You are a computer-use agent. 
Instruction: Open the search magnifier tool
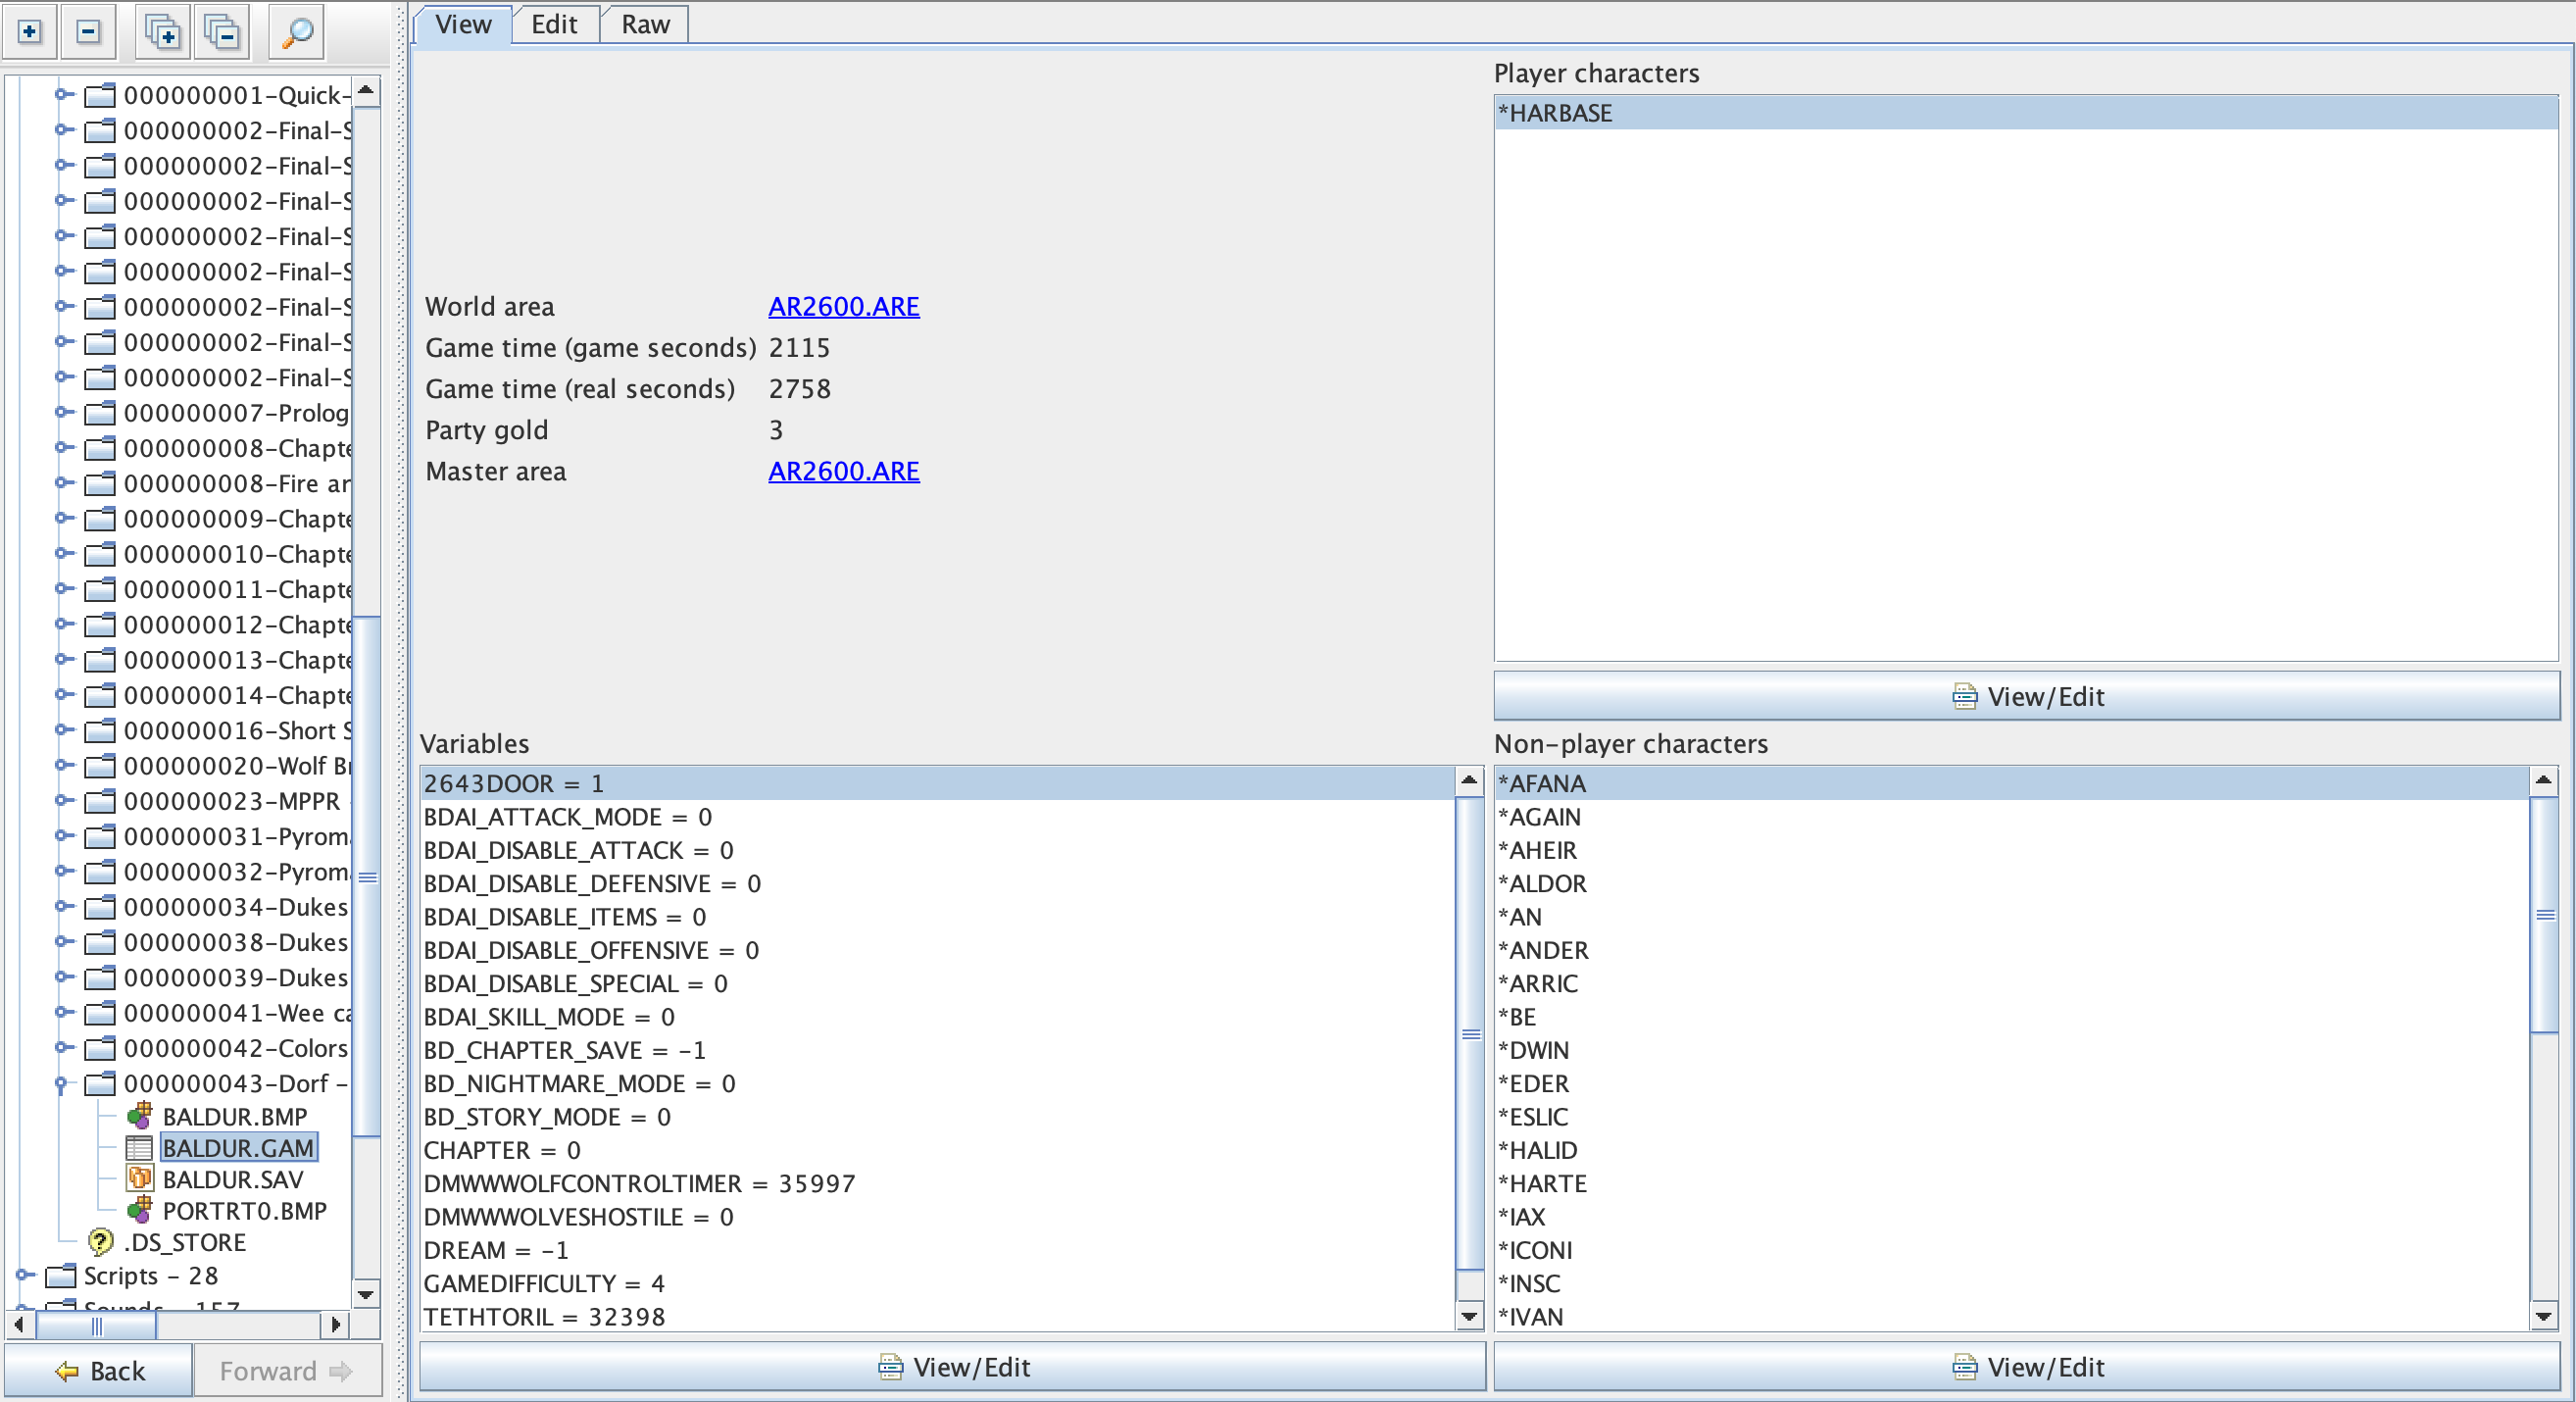296,32
